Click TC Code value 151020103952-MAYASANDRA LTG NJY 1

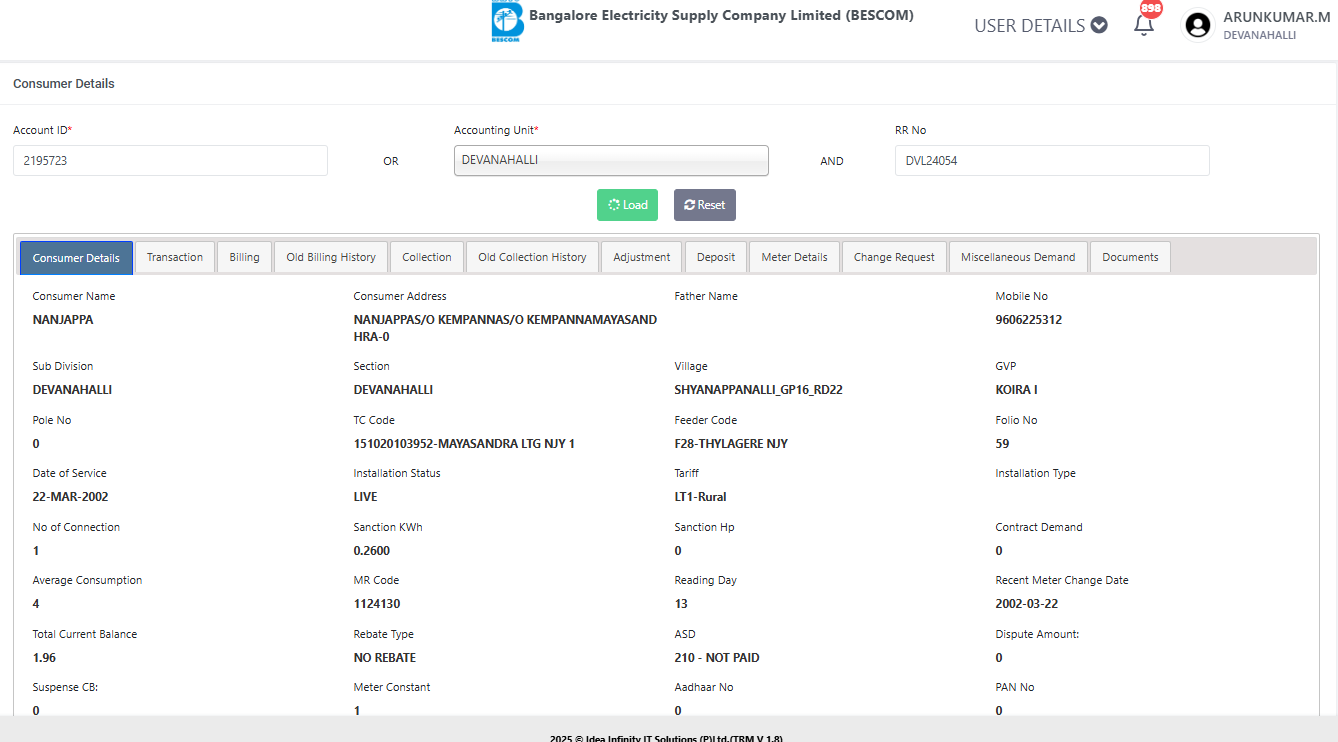(x=464, y=444)
